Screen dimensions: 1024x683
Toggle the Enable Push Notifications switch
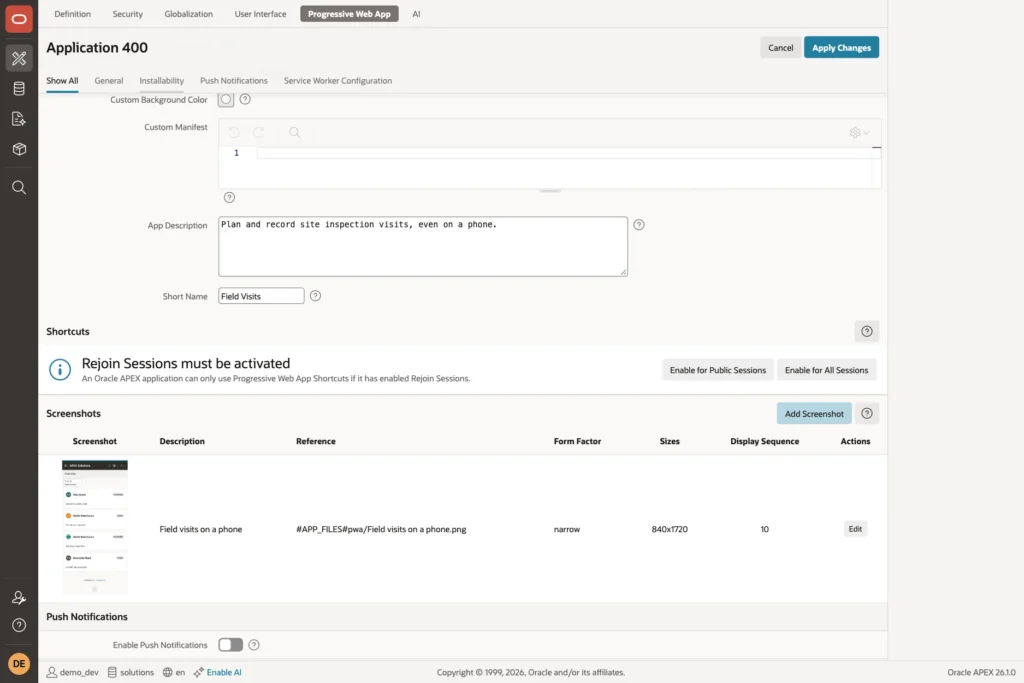[231, 645]
